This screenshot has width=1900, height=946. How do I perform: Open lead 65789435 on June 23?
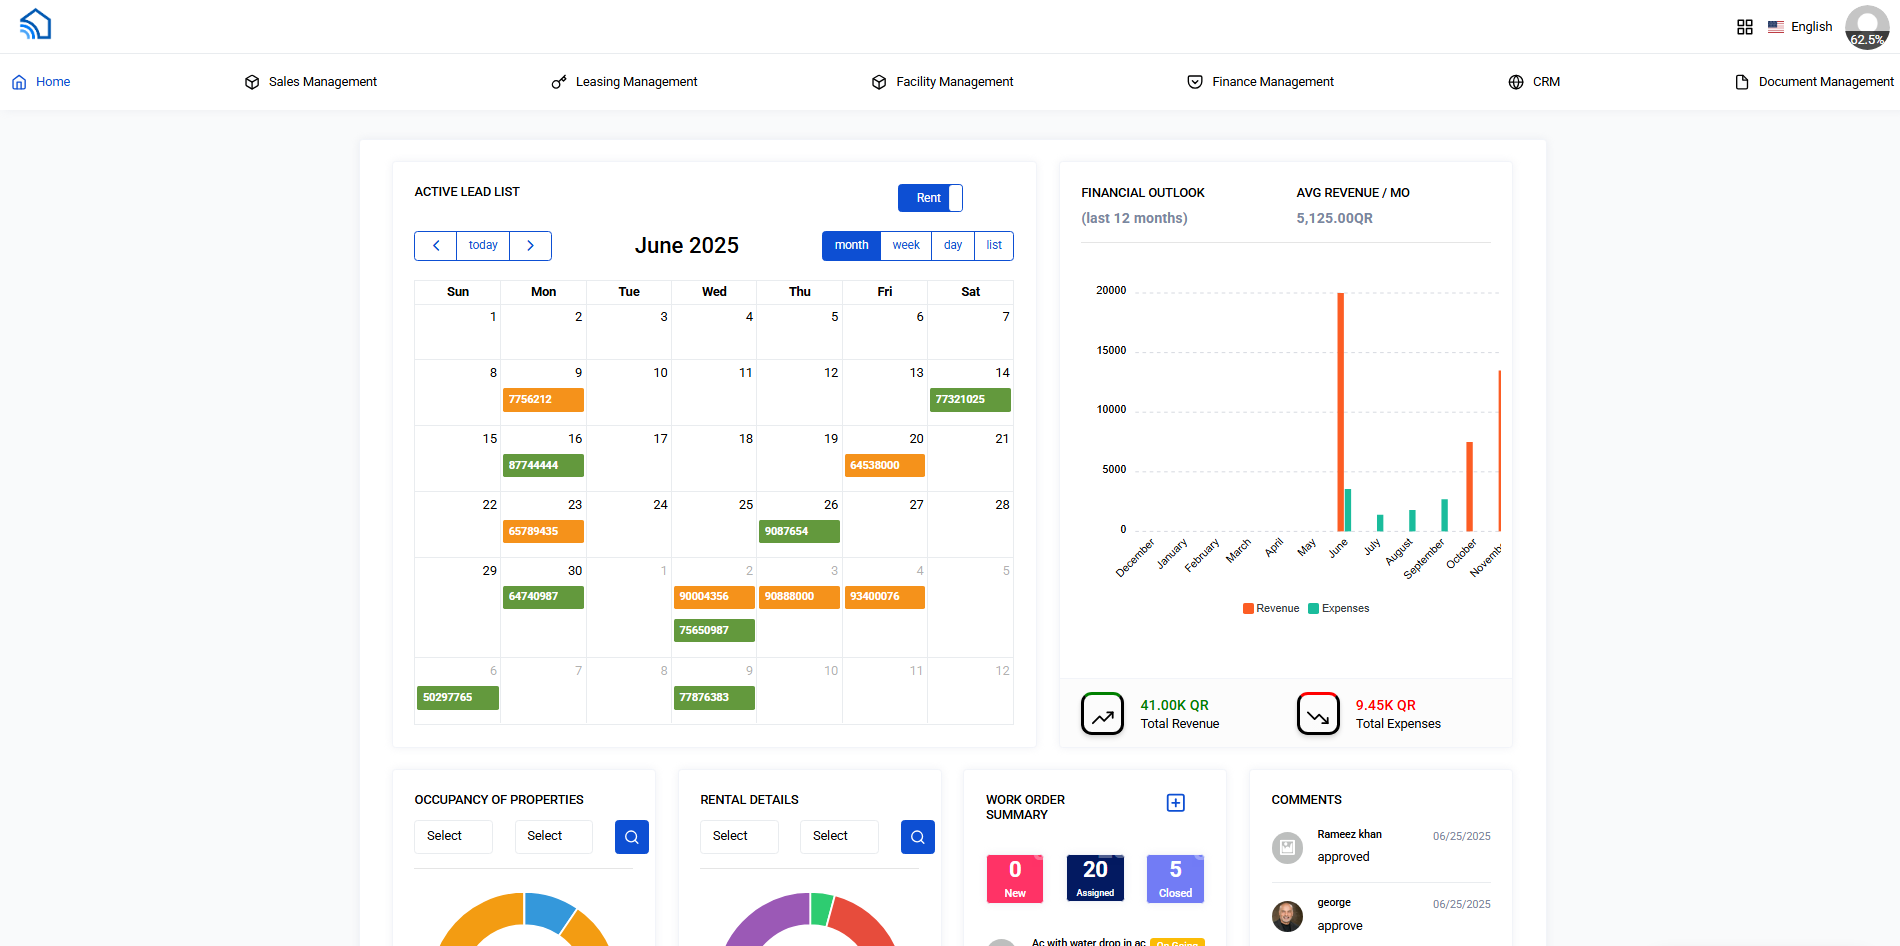[543, 532]
